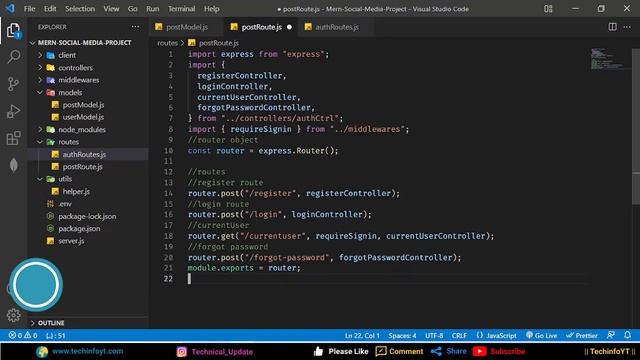Open the Run and Debug view

(x=13, y=111)
